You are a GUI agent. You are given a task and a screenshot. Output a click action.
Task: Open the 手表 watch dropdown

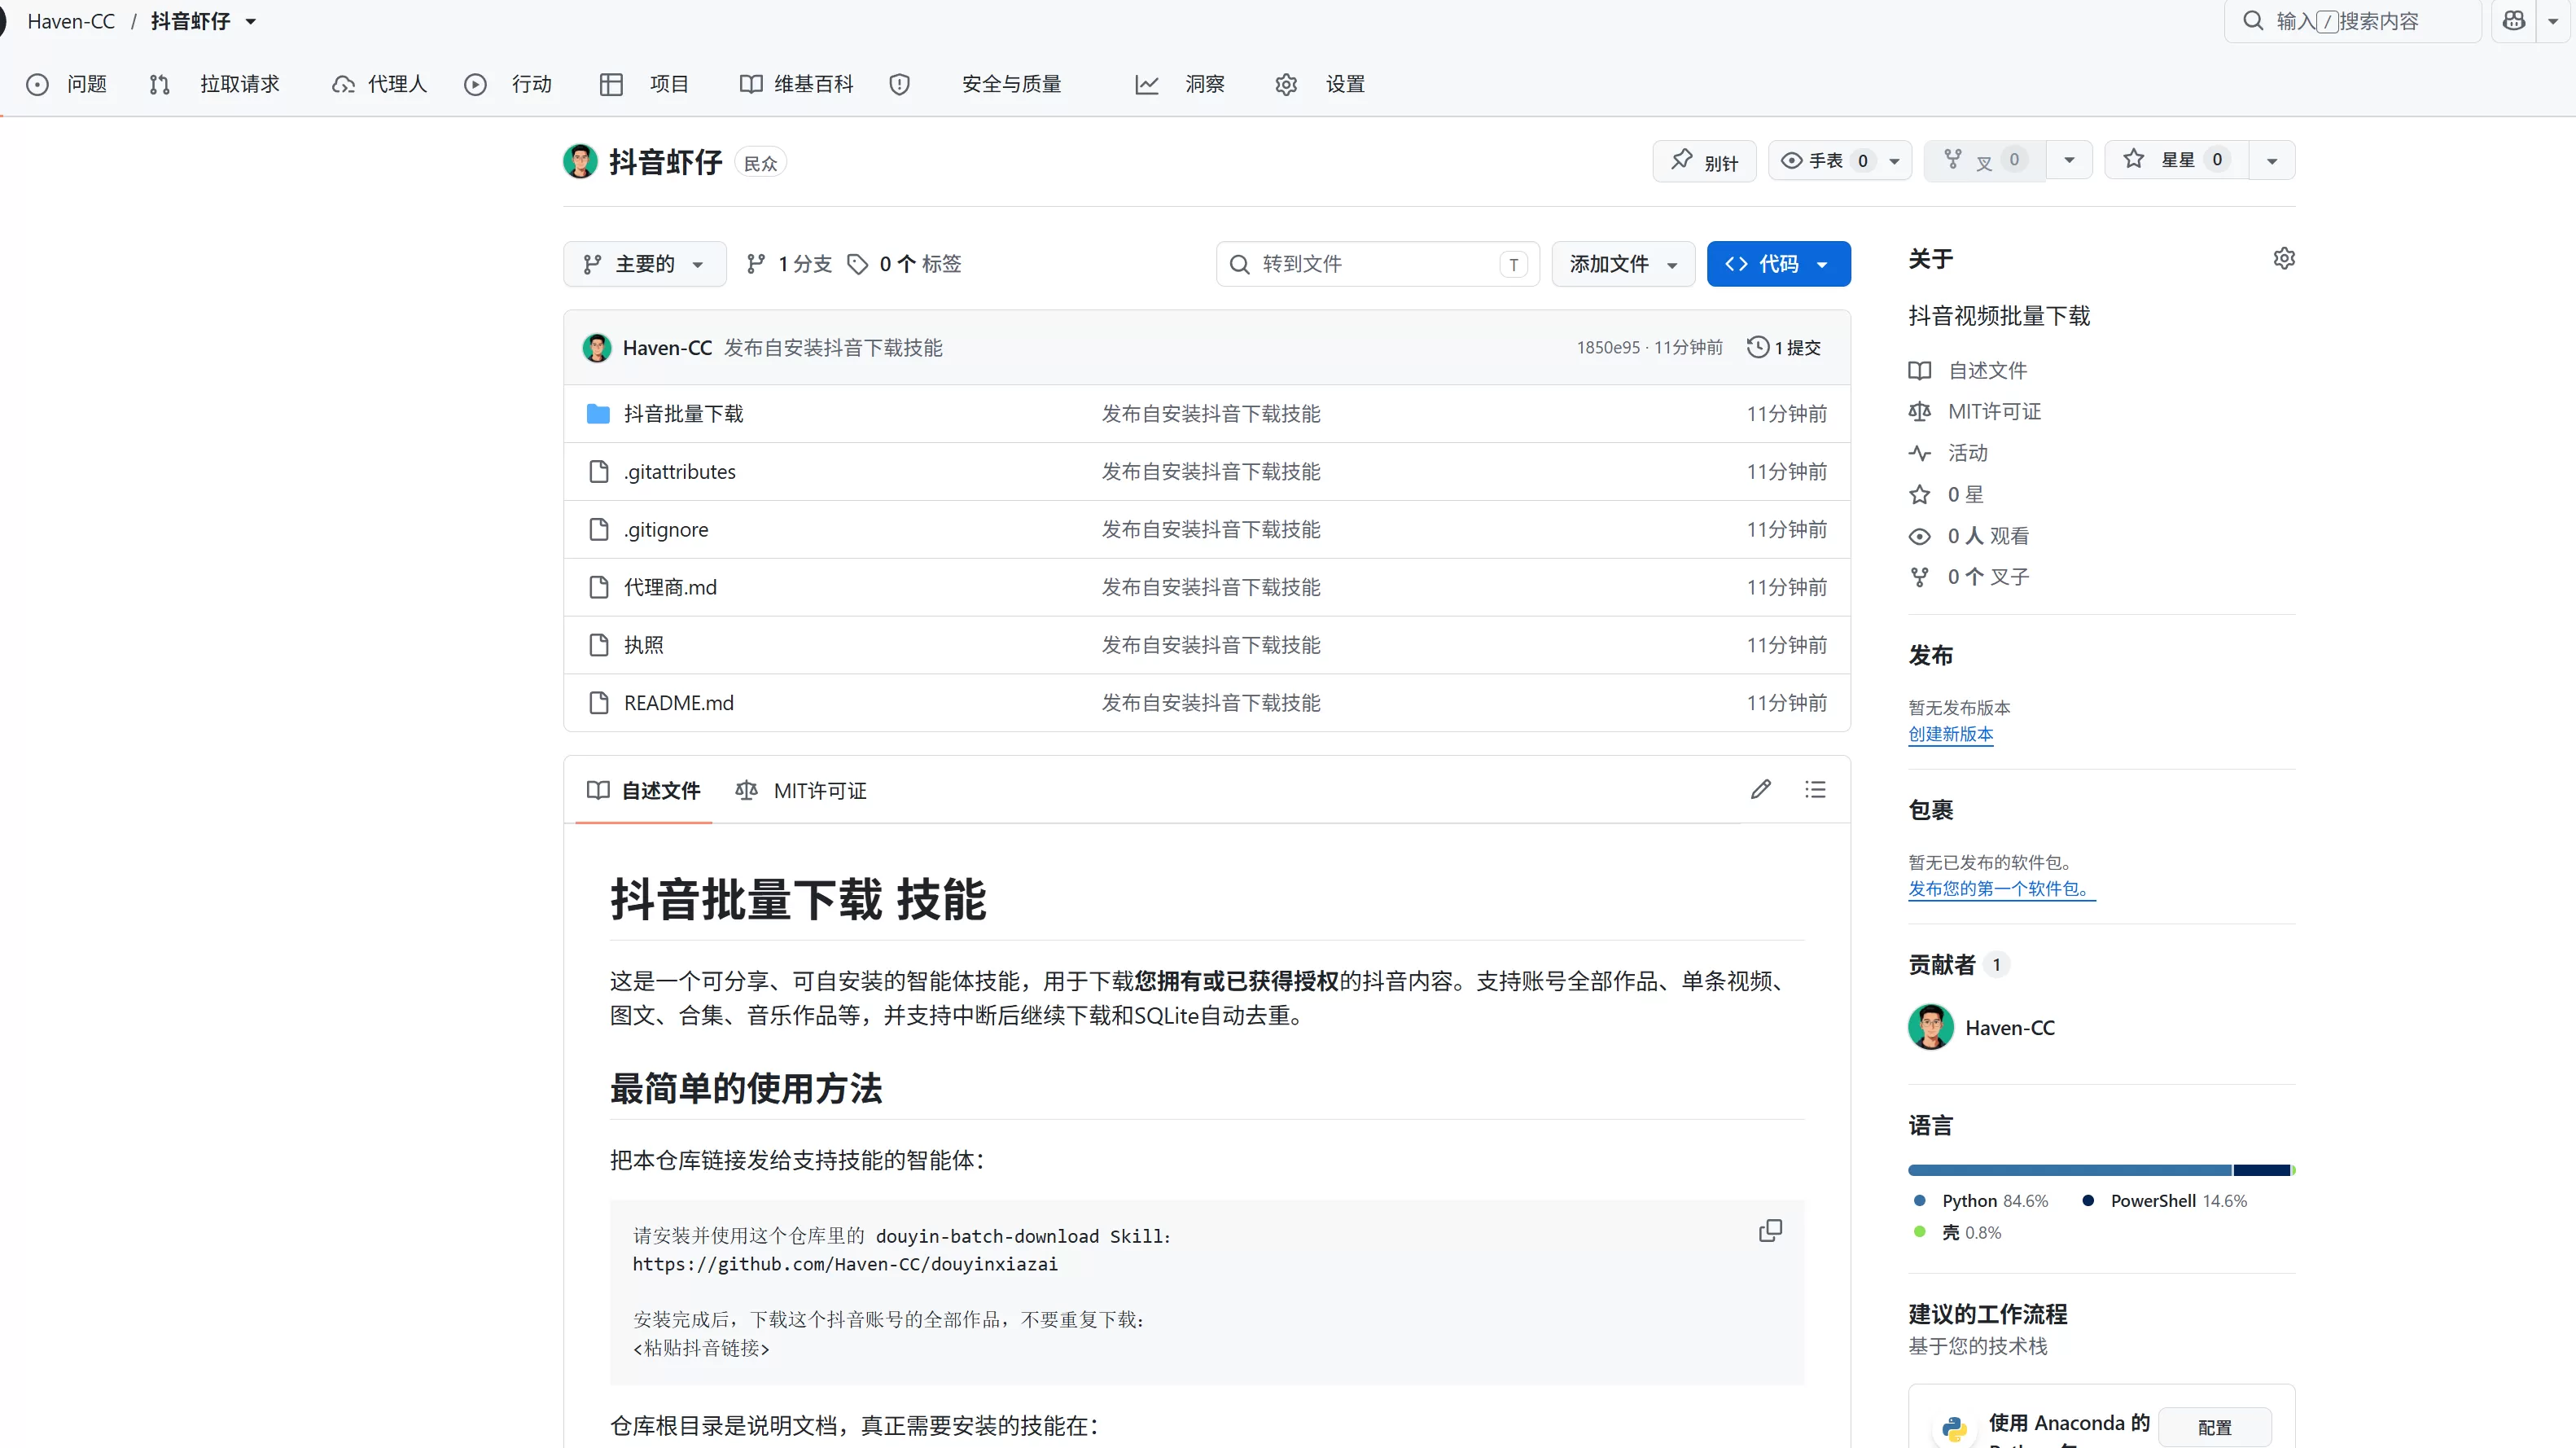pos(1840,160)
